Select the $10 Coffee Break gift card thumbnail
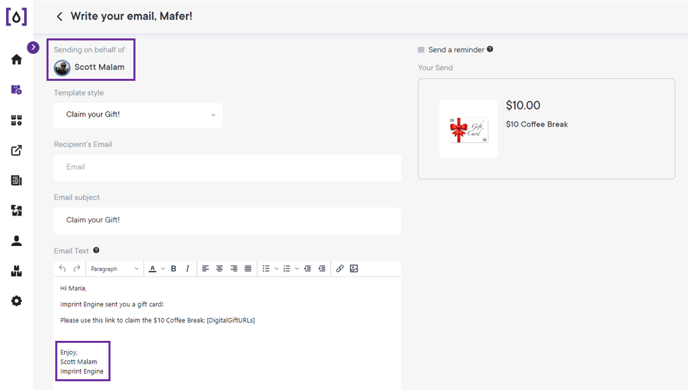 (x=468, y=129)
